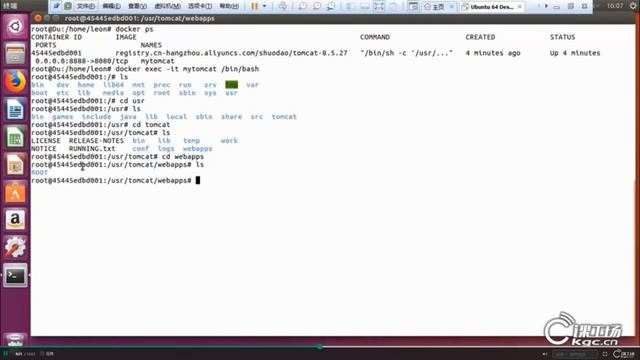This screenshot has height=360, width=640.
Task: Click the Send Ctrl+Alt+Del toolbar icon
Action: pos(282,6)
